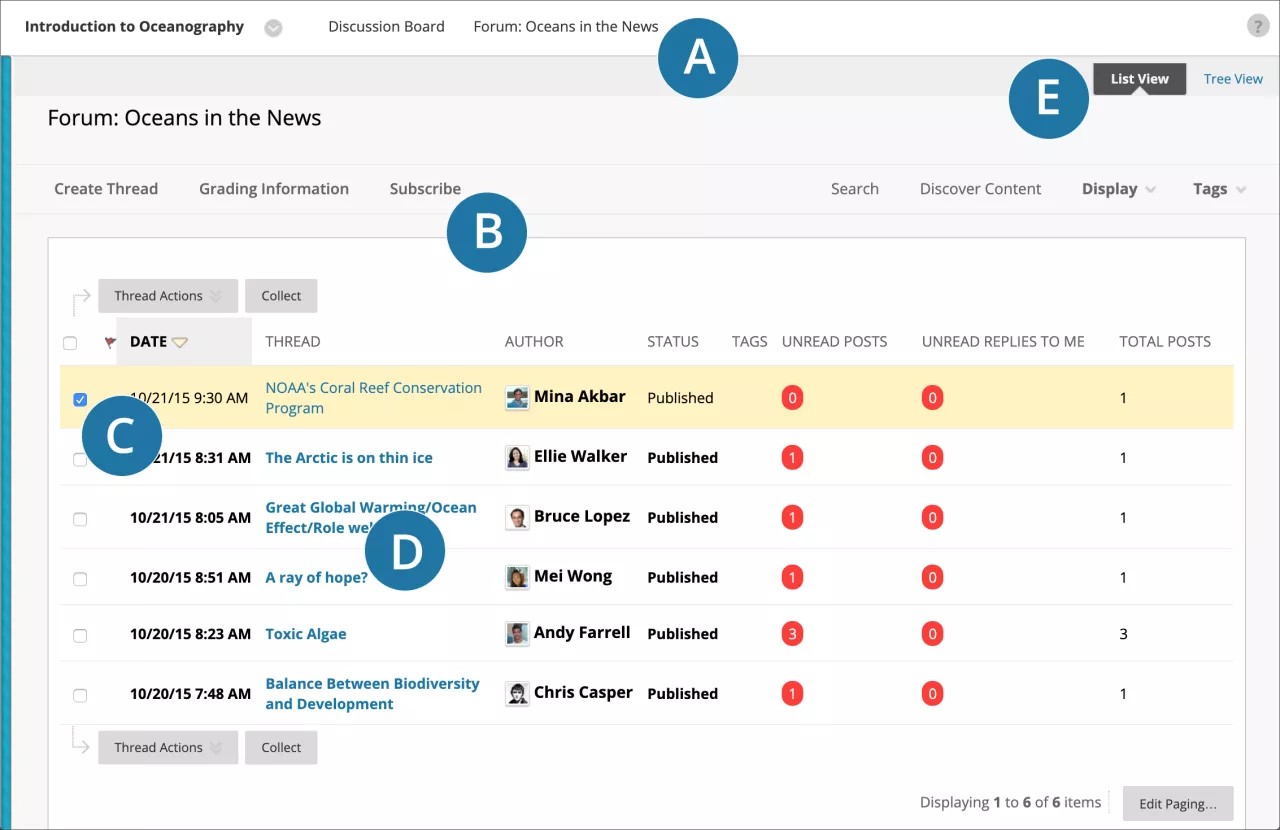
Task: Uncheck the NOAA's Coral Reef Conservation thread checkbox
Action: click(x=80, y=398)
